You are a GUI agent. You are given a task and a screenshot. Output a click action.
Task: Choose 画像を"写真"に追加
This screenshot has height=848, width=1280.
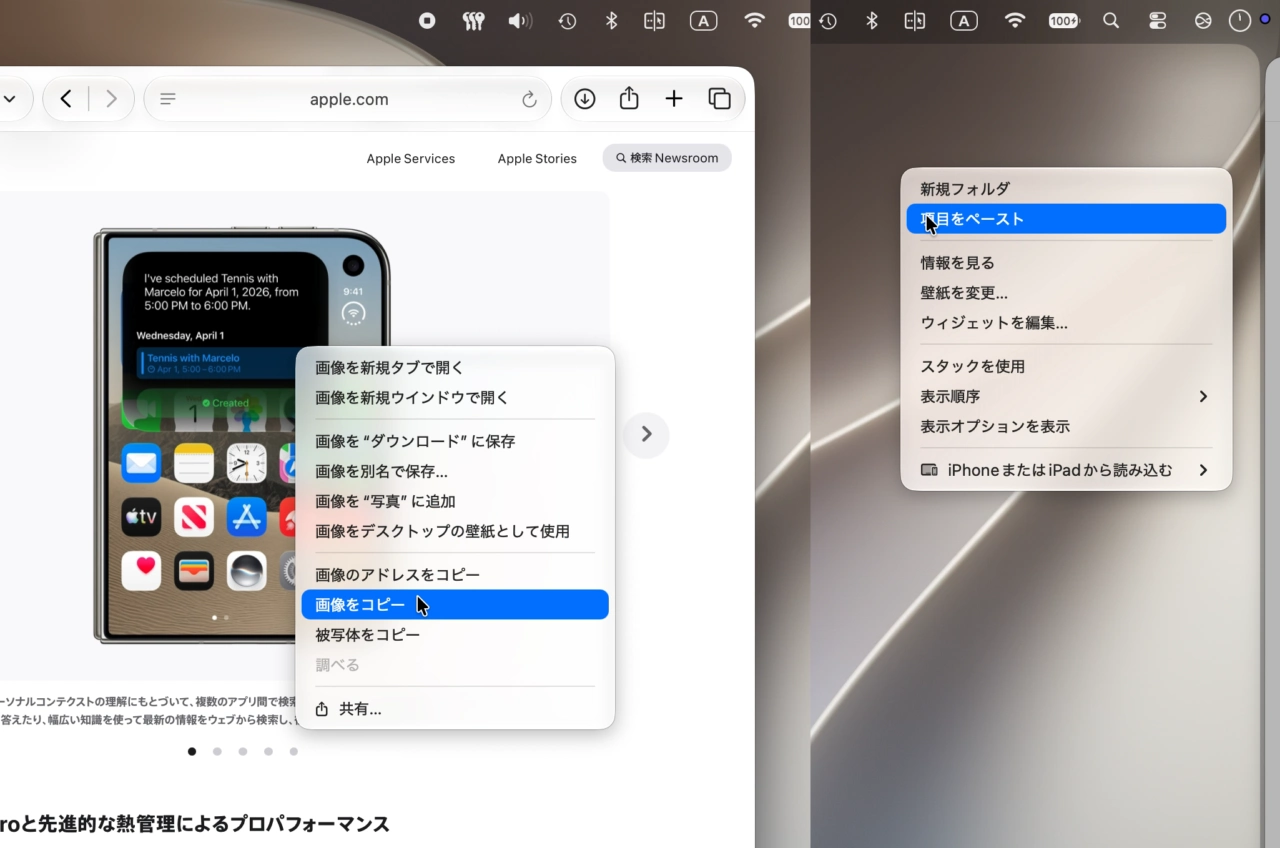coord(455,501)
